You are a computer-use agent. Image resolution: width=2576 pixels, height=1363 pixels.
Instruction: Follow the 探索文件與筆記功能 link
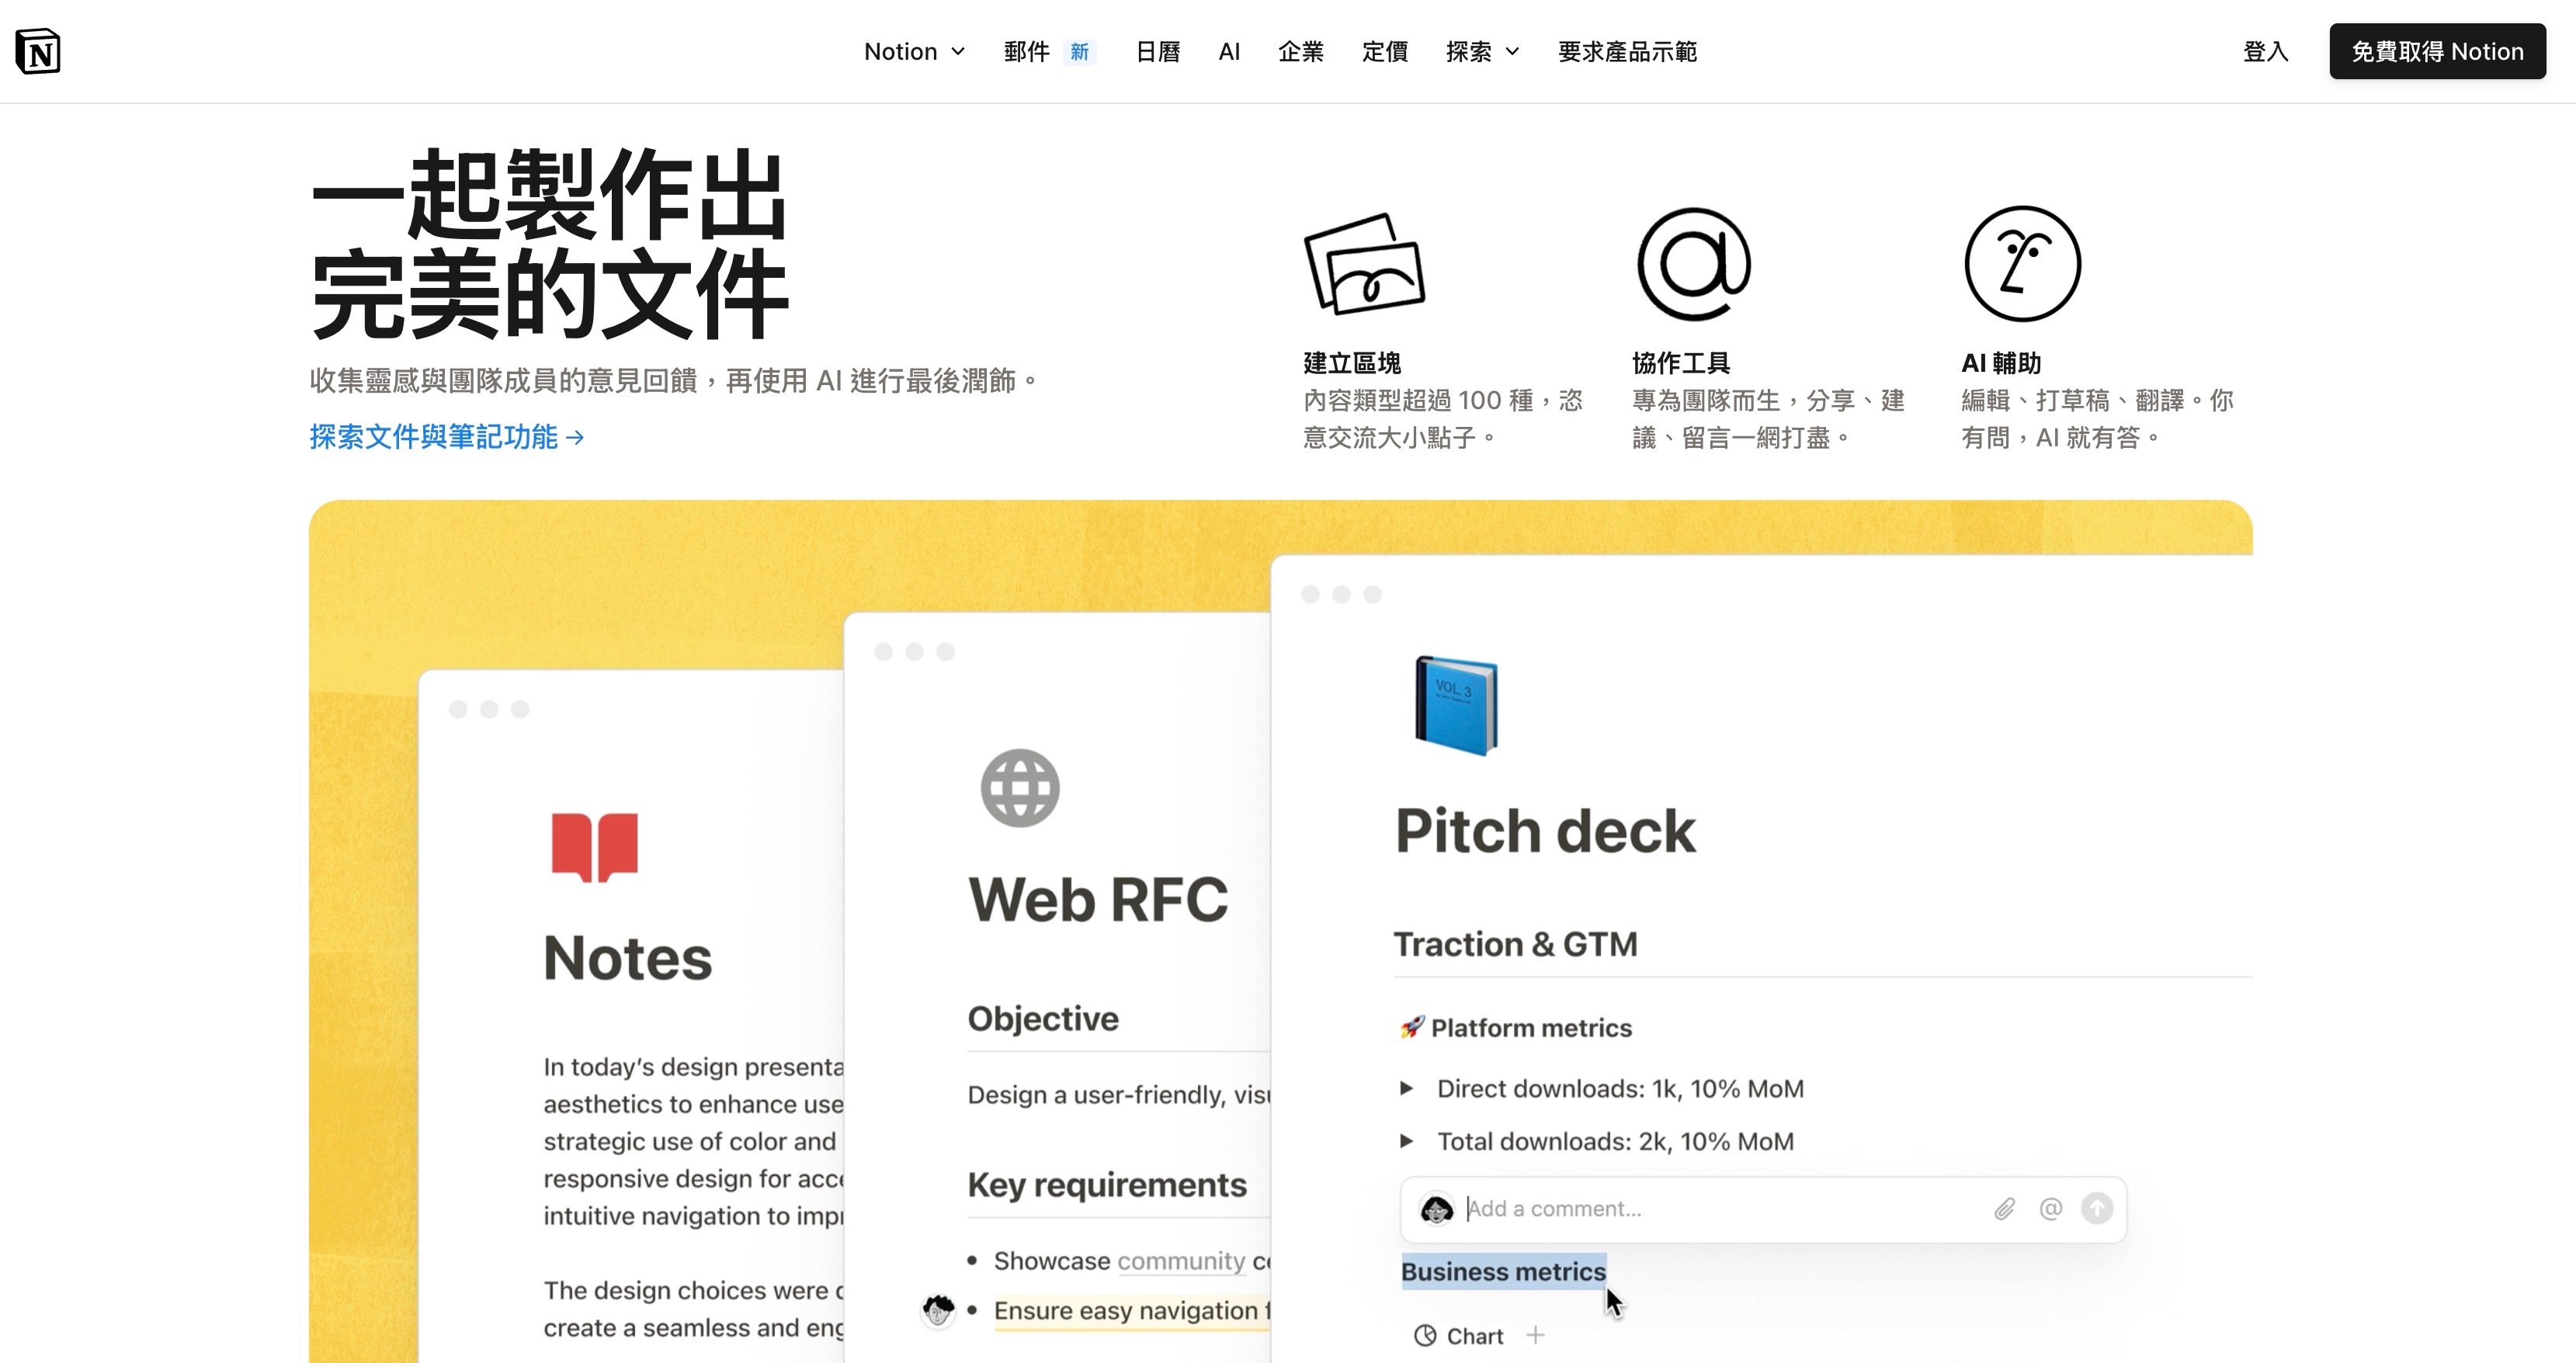[x=446, y=437]
